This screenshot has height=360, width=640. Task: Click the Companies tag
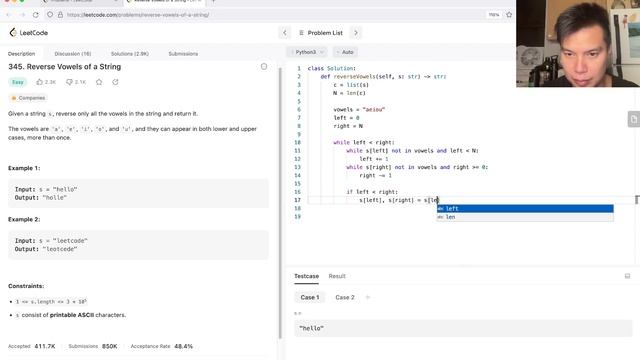pyautogui.click(x=28, y=98)
